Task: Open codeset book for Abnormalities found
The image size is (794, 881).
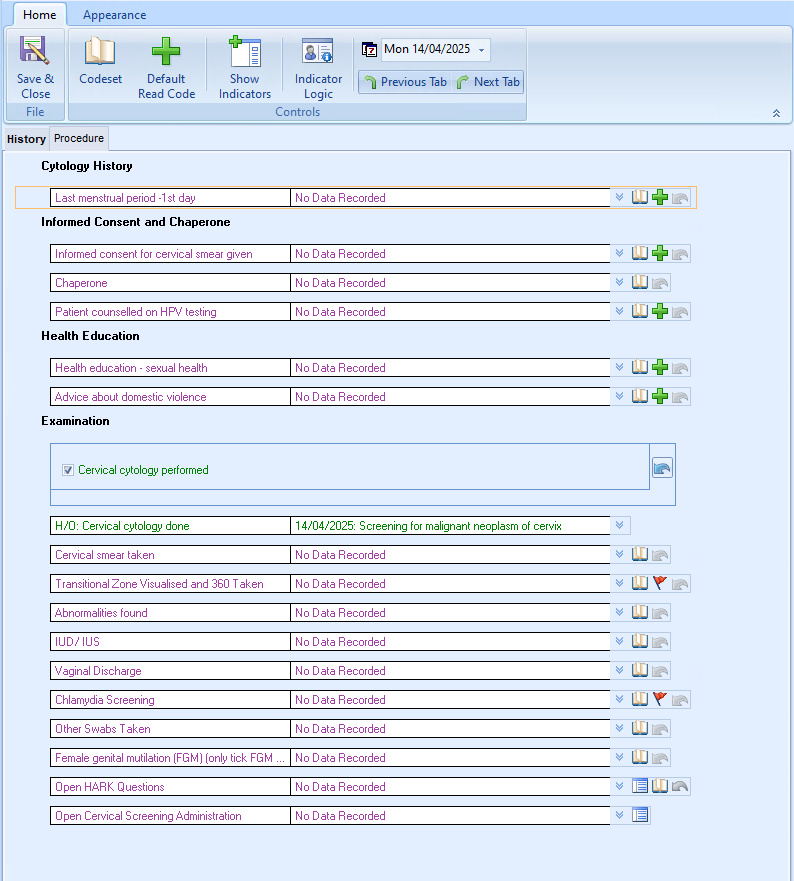Action: coord(639,612)
